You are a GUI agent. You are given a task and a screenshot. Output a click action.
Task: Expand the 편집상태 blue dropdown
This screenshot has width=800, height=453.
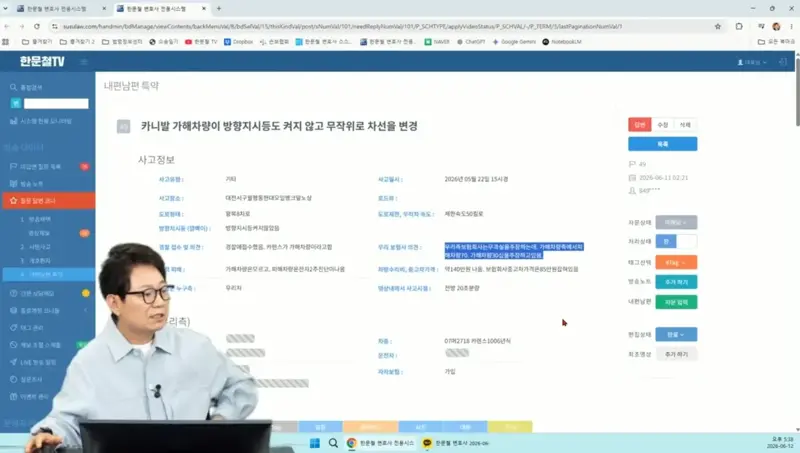(x=676, y=335)
